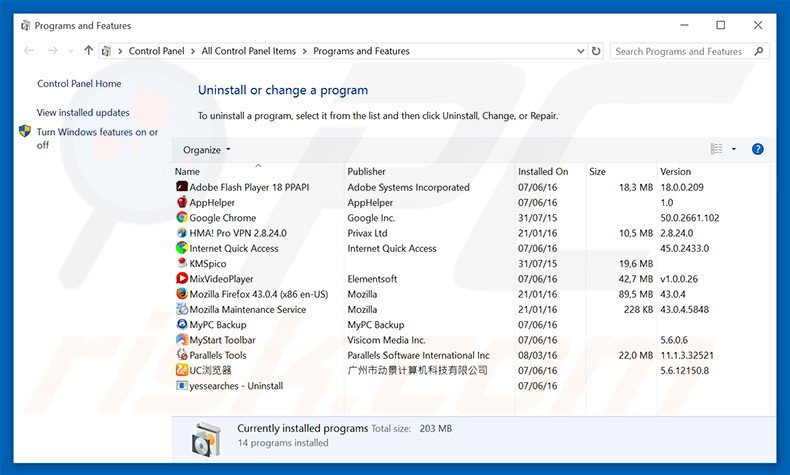Click the Control Panel icon in address bar
790x475 pixels.
[x=106, y=51]
